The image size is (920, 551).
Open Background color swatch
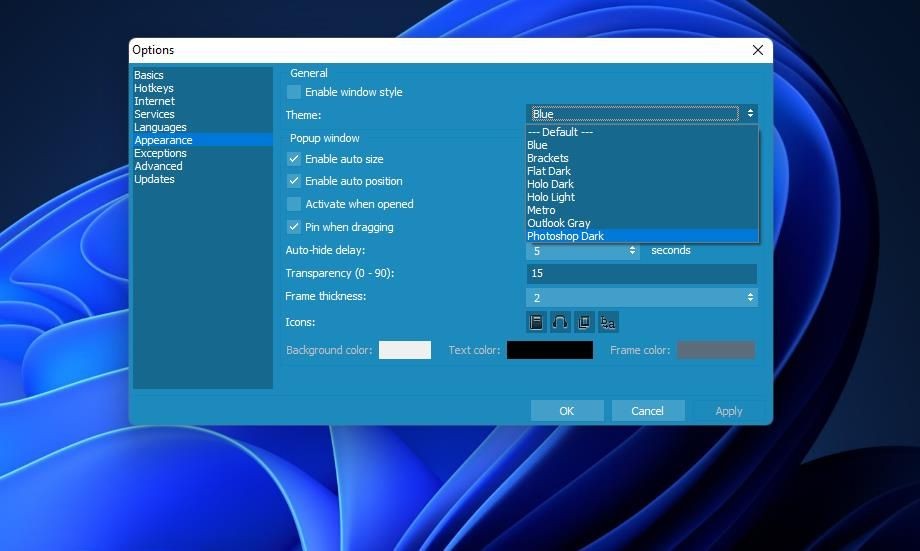(x=405, y=350)
